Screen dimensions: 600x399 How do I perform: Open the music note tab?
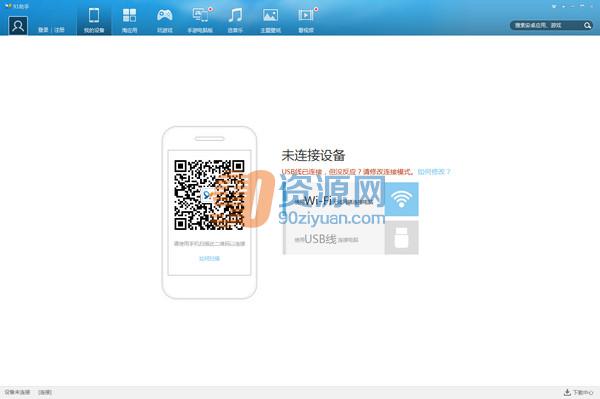pyautogui.click(x=235, y=20)
